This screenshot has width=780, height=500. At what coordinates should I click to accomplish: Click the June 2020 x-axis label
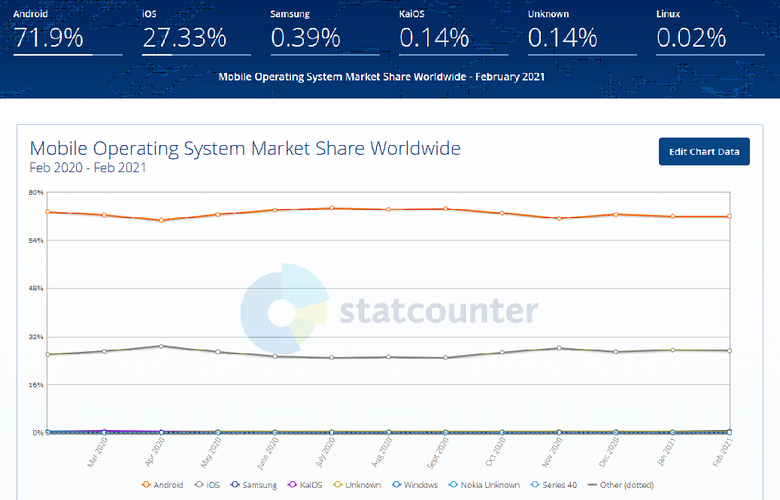click(x=268, y=453)
